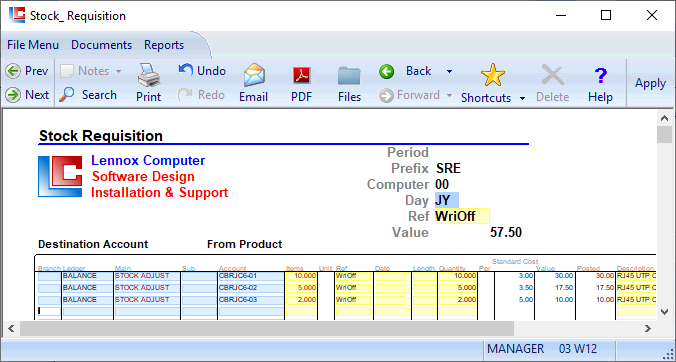The width and height of the screenshot is (676, 362).
Task: Select account cell CBRJC6-03
Action: pyautogui.click(x=251, y=300)
